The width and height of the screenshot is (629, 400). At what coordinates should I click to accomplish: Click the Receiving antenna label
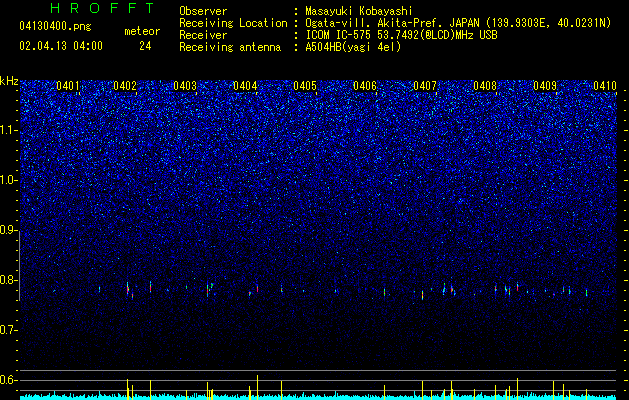coord(230,47)
